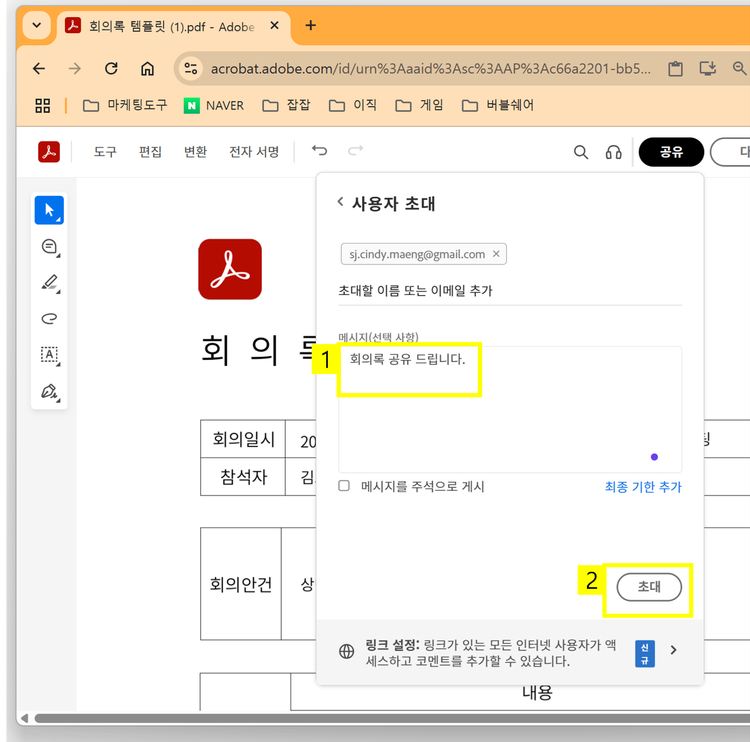Click the 회의안건 table cell

pos(241,584)
